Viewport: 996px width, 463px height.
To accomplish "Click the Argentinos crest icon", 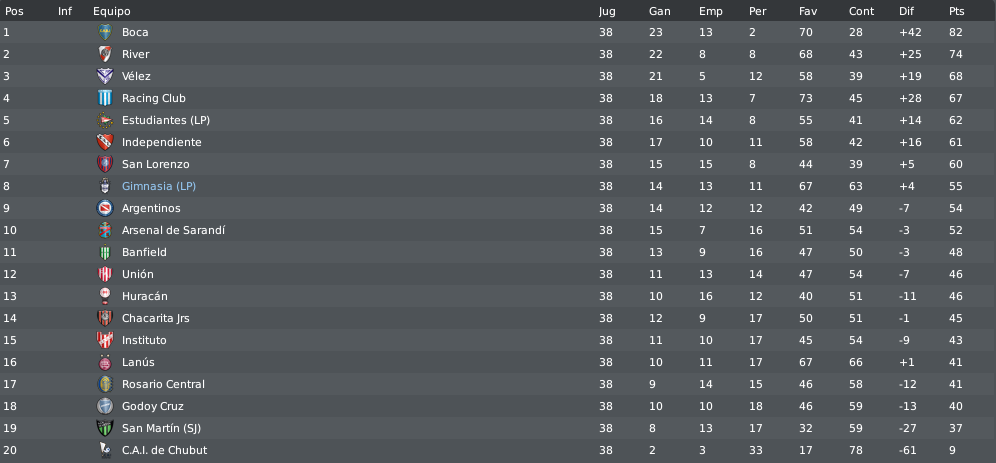I will click(x=105, y=208).
